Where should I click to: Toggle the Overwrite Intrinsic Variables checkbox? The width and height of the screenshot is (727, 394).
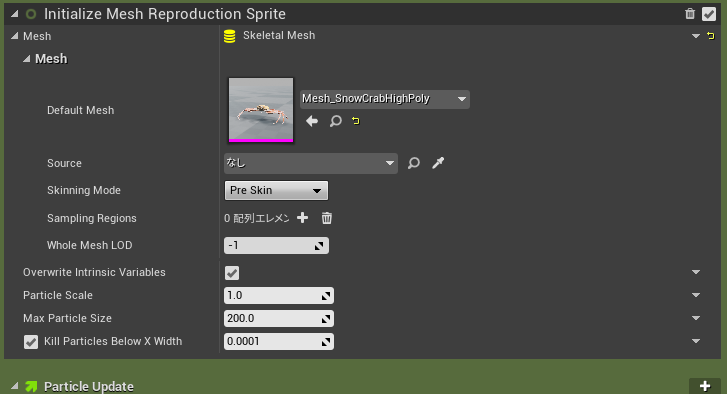[x=232, y=273]
